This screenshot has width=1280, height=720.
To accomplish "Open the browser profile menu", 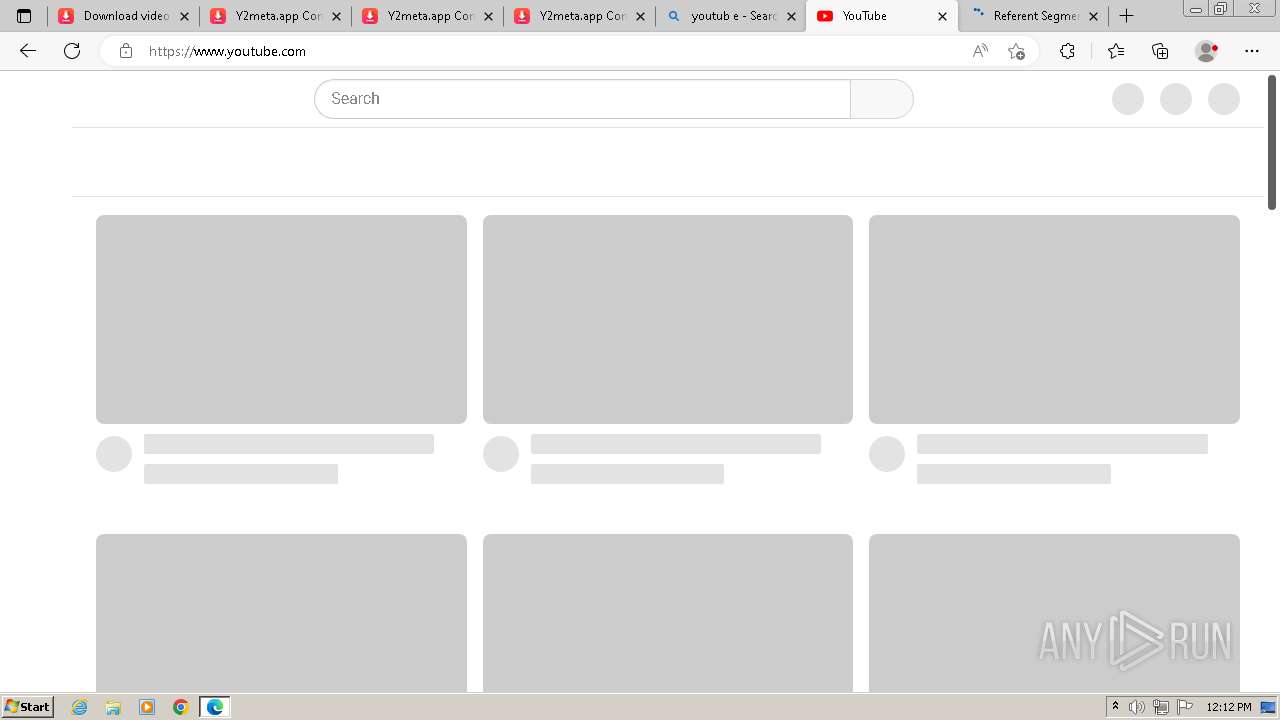I will (x=1207, y=51).
